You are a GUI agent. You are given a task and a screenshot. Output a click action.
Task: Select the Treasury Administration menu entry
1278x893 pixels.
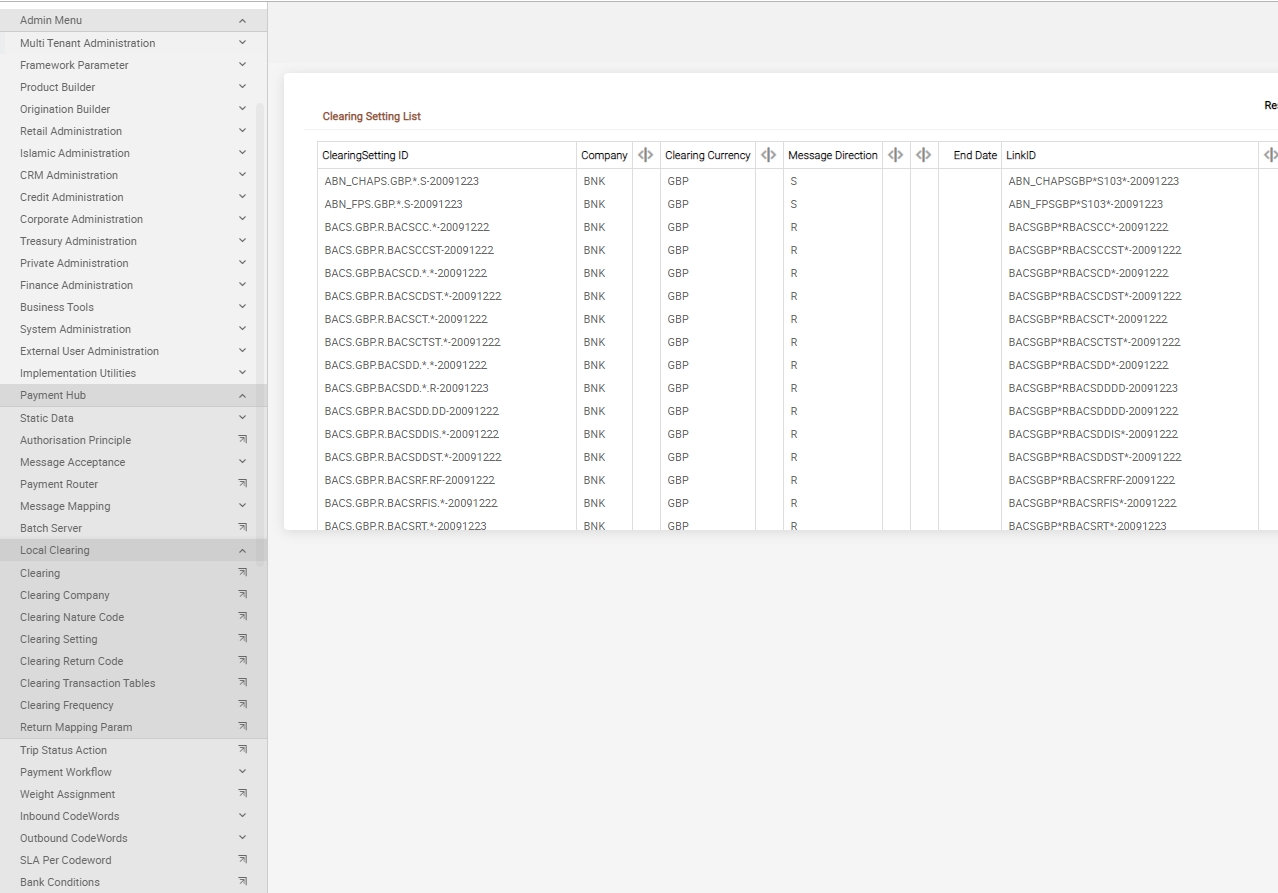tap(78, 241)
